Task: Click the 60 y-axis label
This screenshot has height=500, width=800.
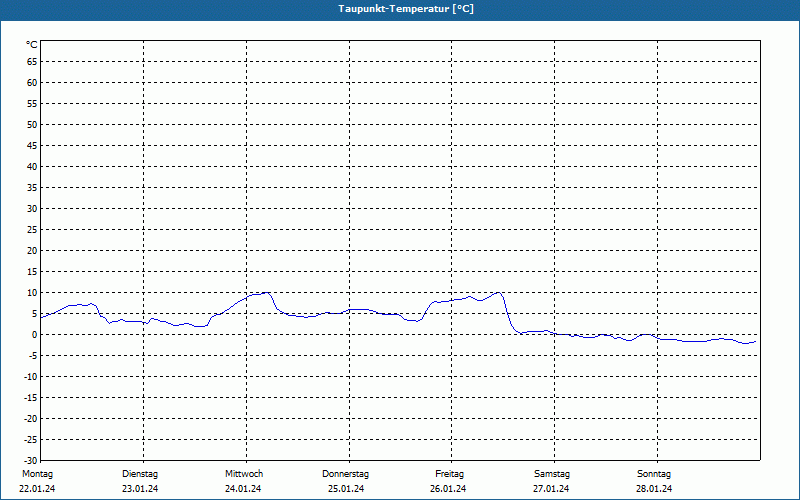Action: click(32, 83)
